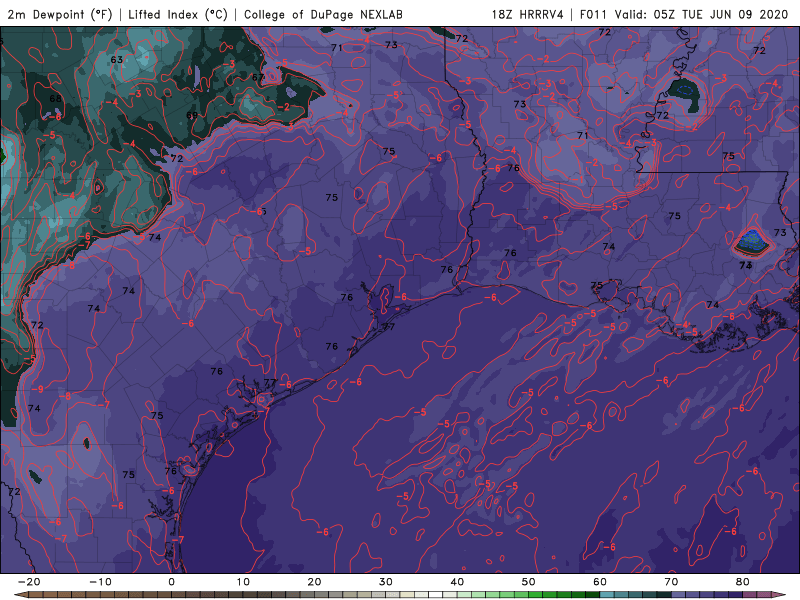800x600 pixels.
Task: Click the '63' dewpoint value on map
Action: tap(117, 60)
